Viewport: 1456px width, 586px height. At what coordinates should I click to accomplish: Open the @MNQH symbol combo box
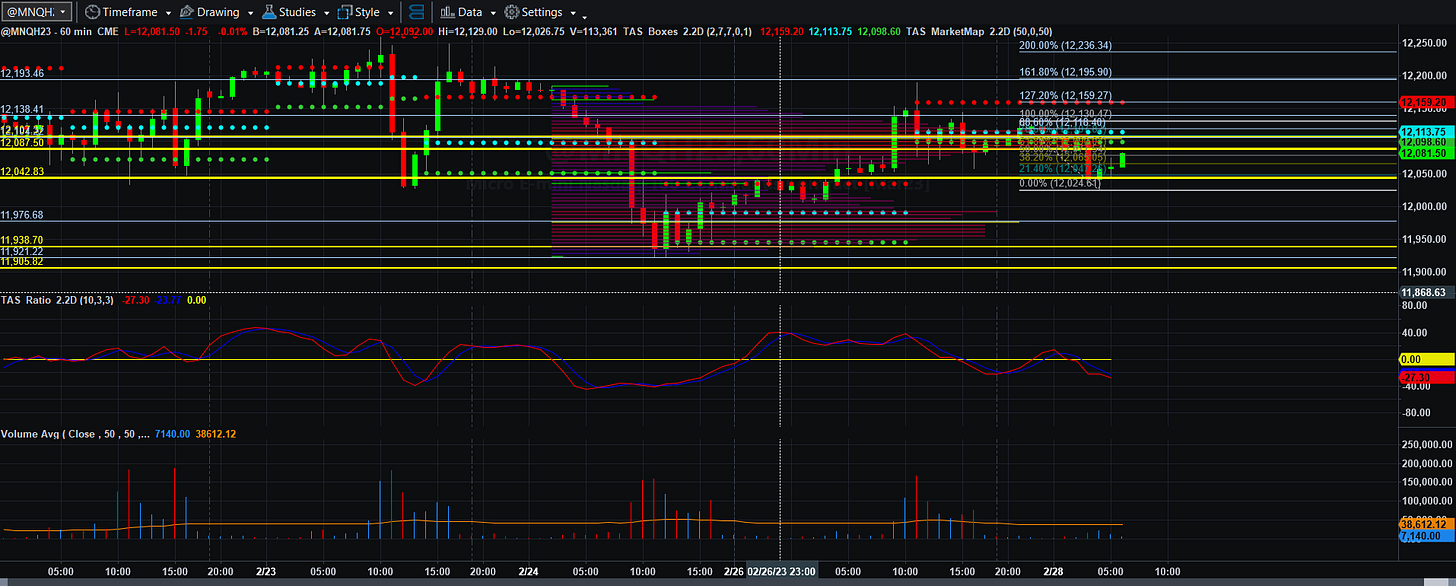pos(37,12)
